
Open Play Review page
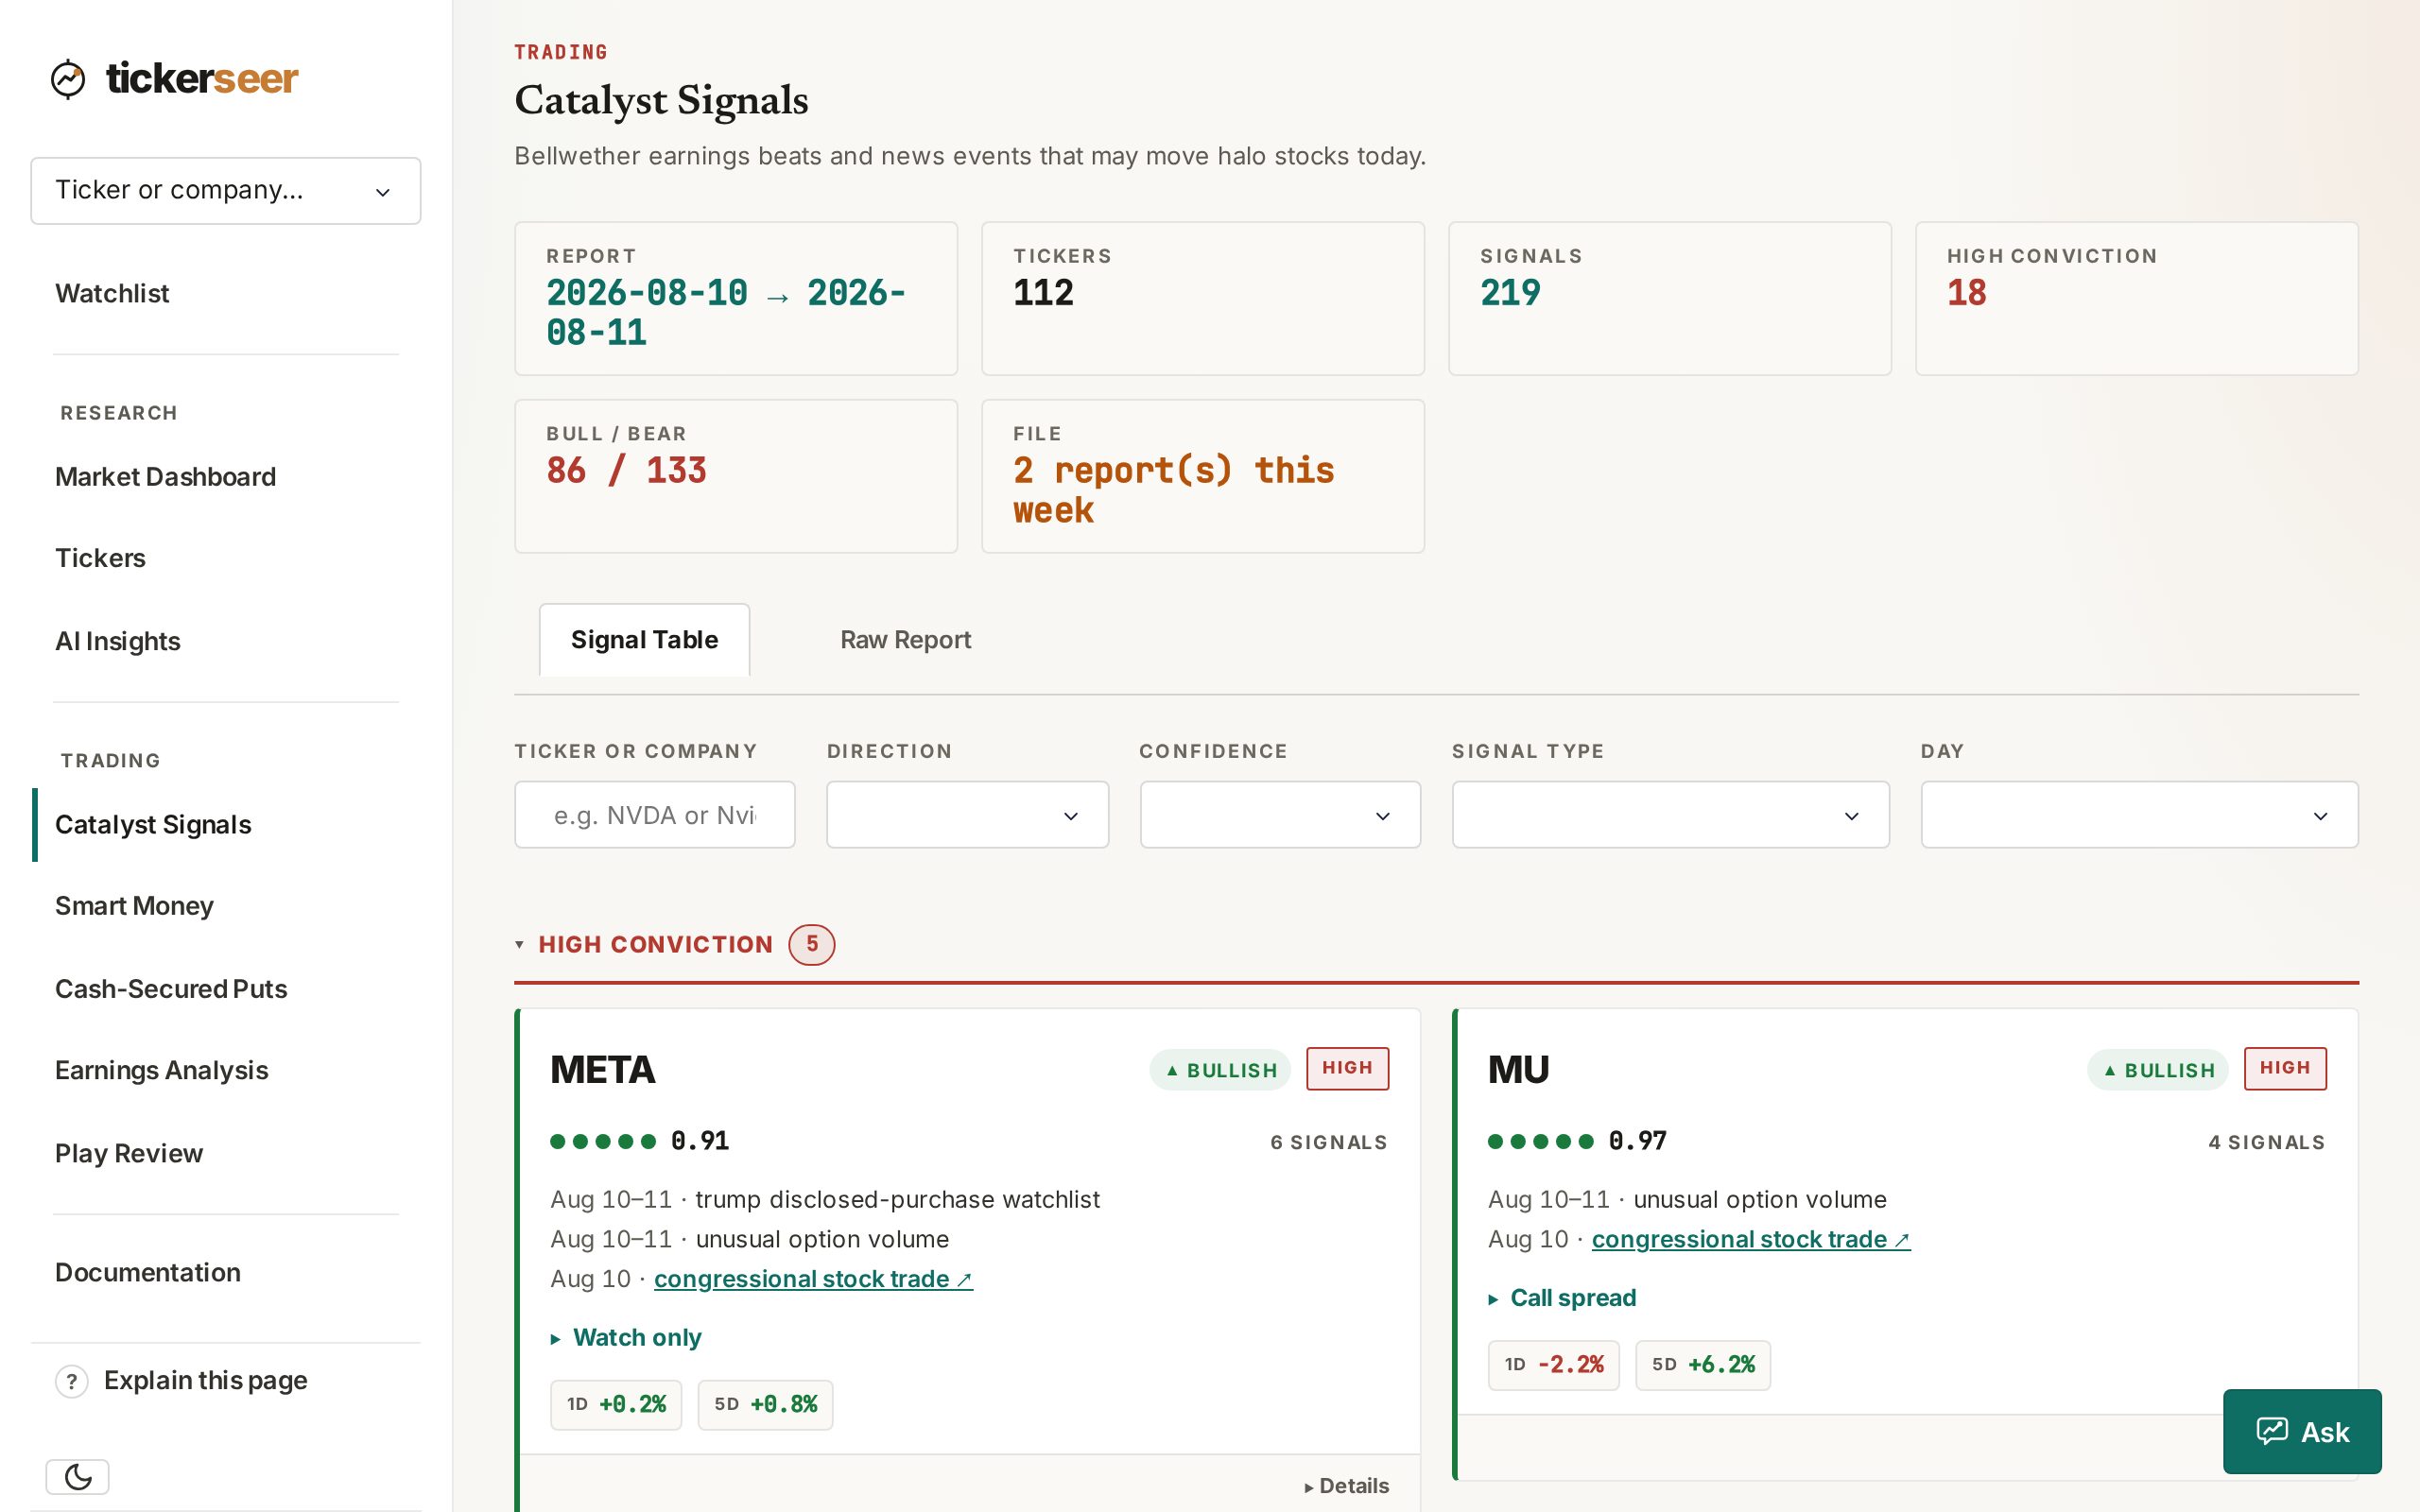[x=129, y=1153]
